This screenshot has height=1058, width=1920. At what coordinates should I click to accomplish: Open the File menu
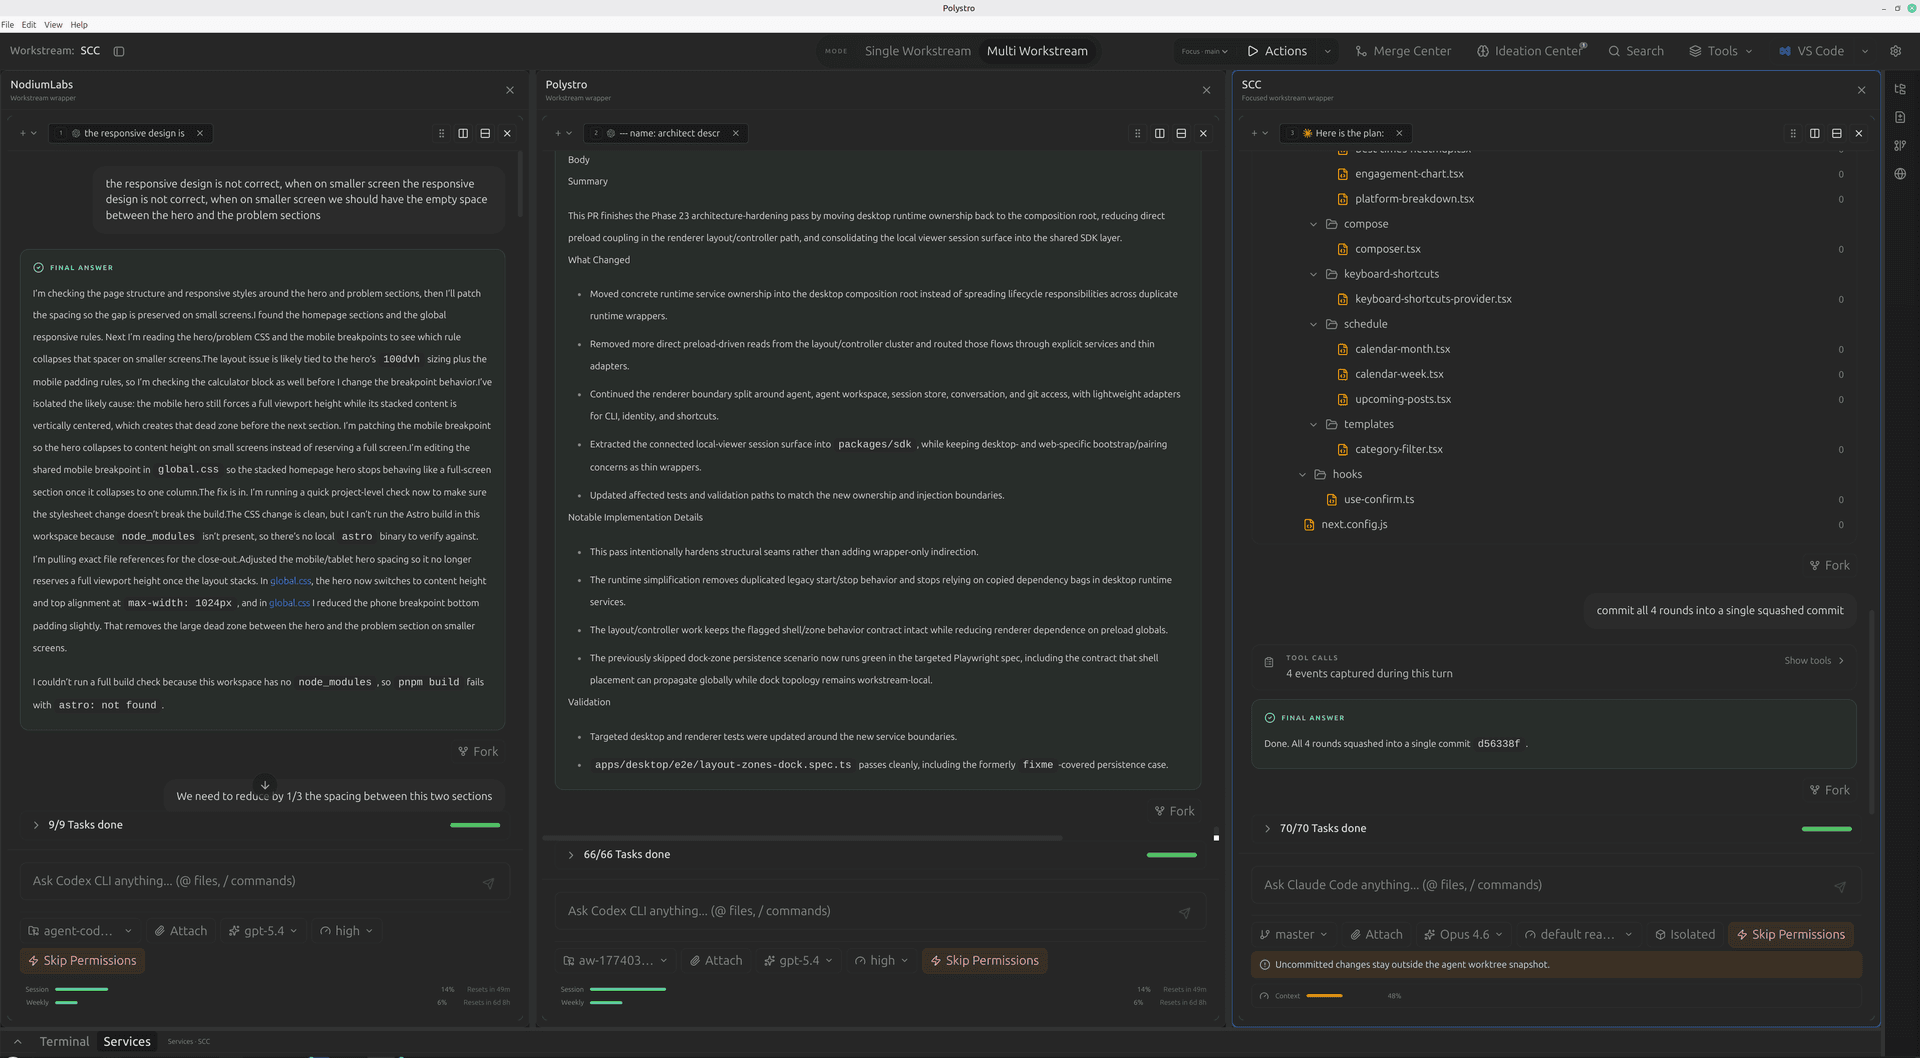(x=8, y=25)
